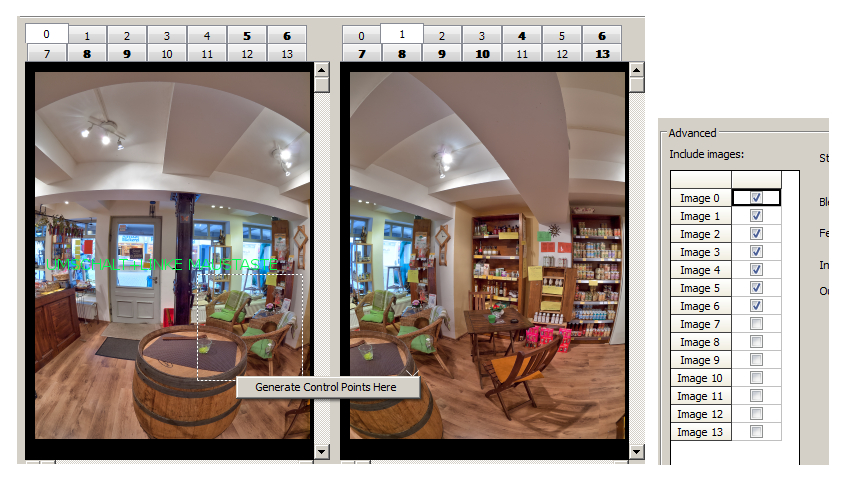
Task: Click the right pane vertical scrollbar thumb
Action: pos(636,86)
